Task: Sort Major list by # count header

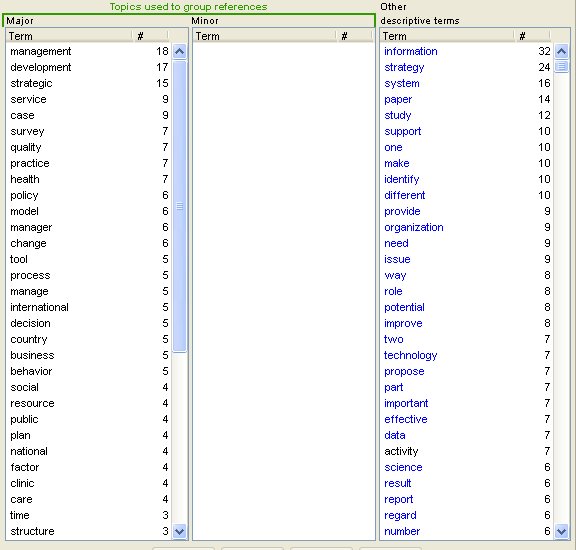Action: [150, 36]
